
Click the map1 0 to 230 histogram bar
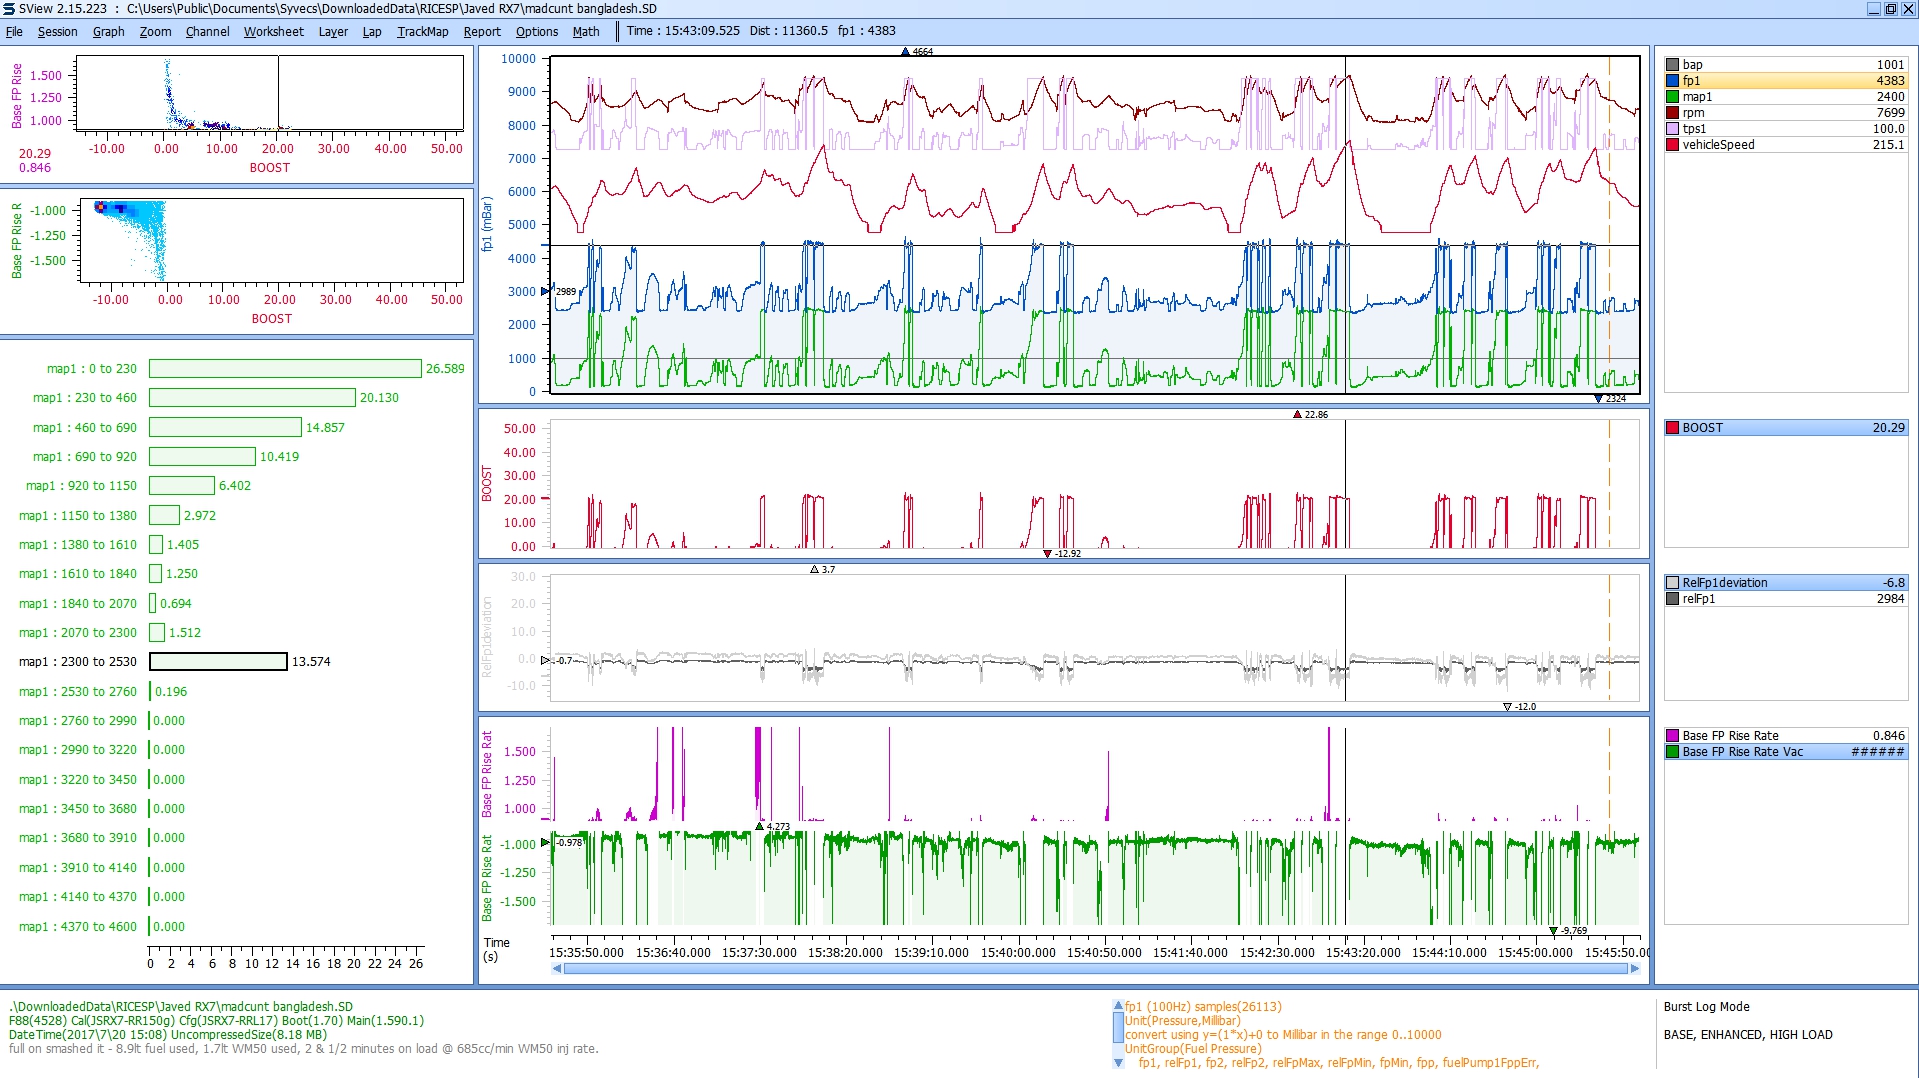[x=285, y=369]
